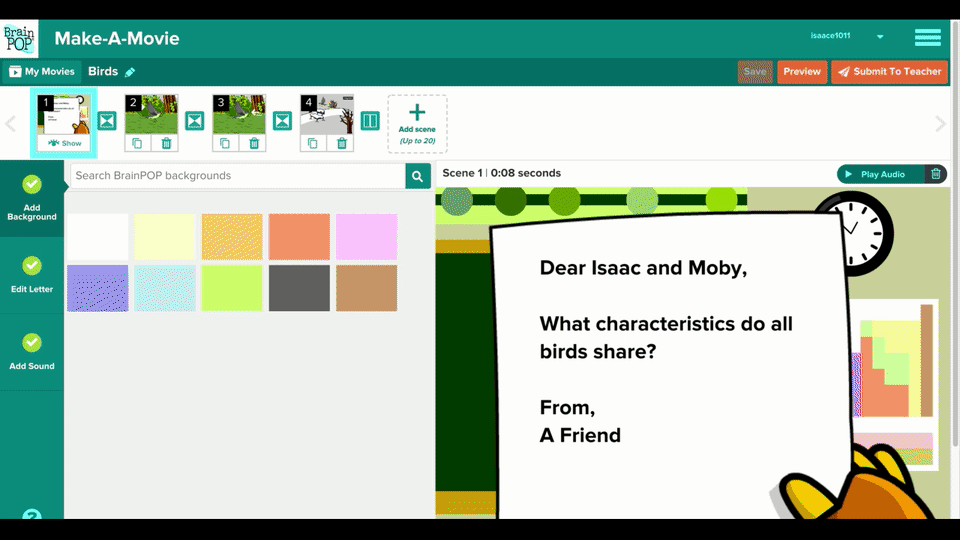This screenshot has width=960, height=540.
Task: Open the hamburger menu
Action: click(x=928, y=37)
